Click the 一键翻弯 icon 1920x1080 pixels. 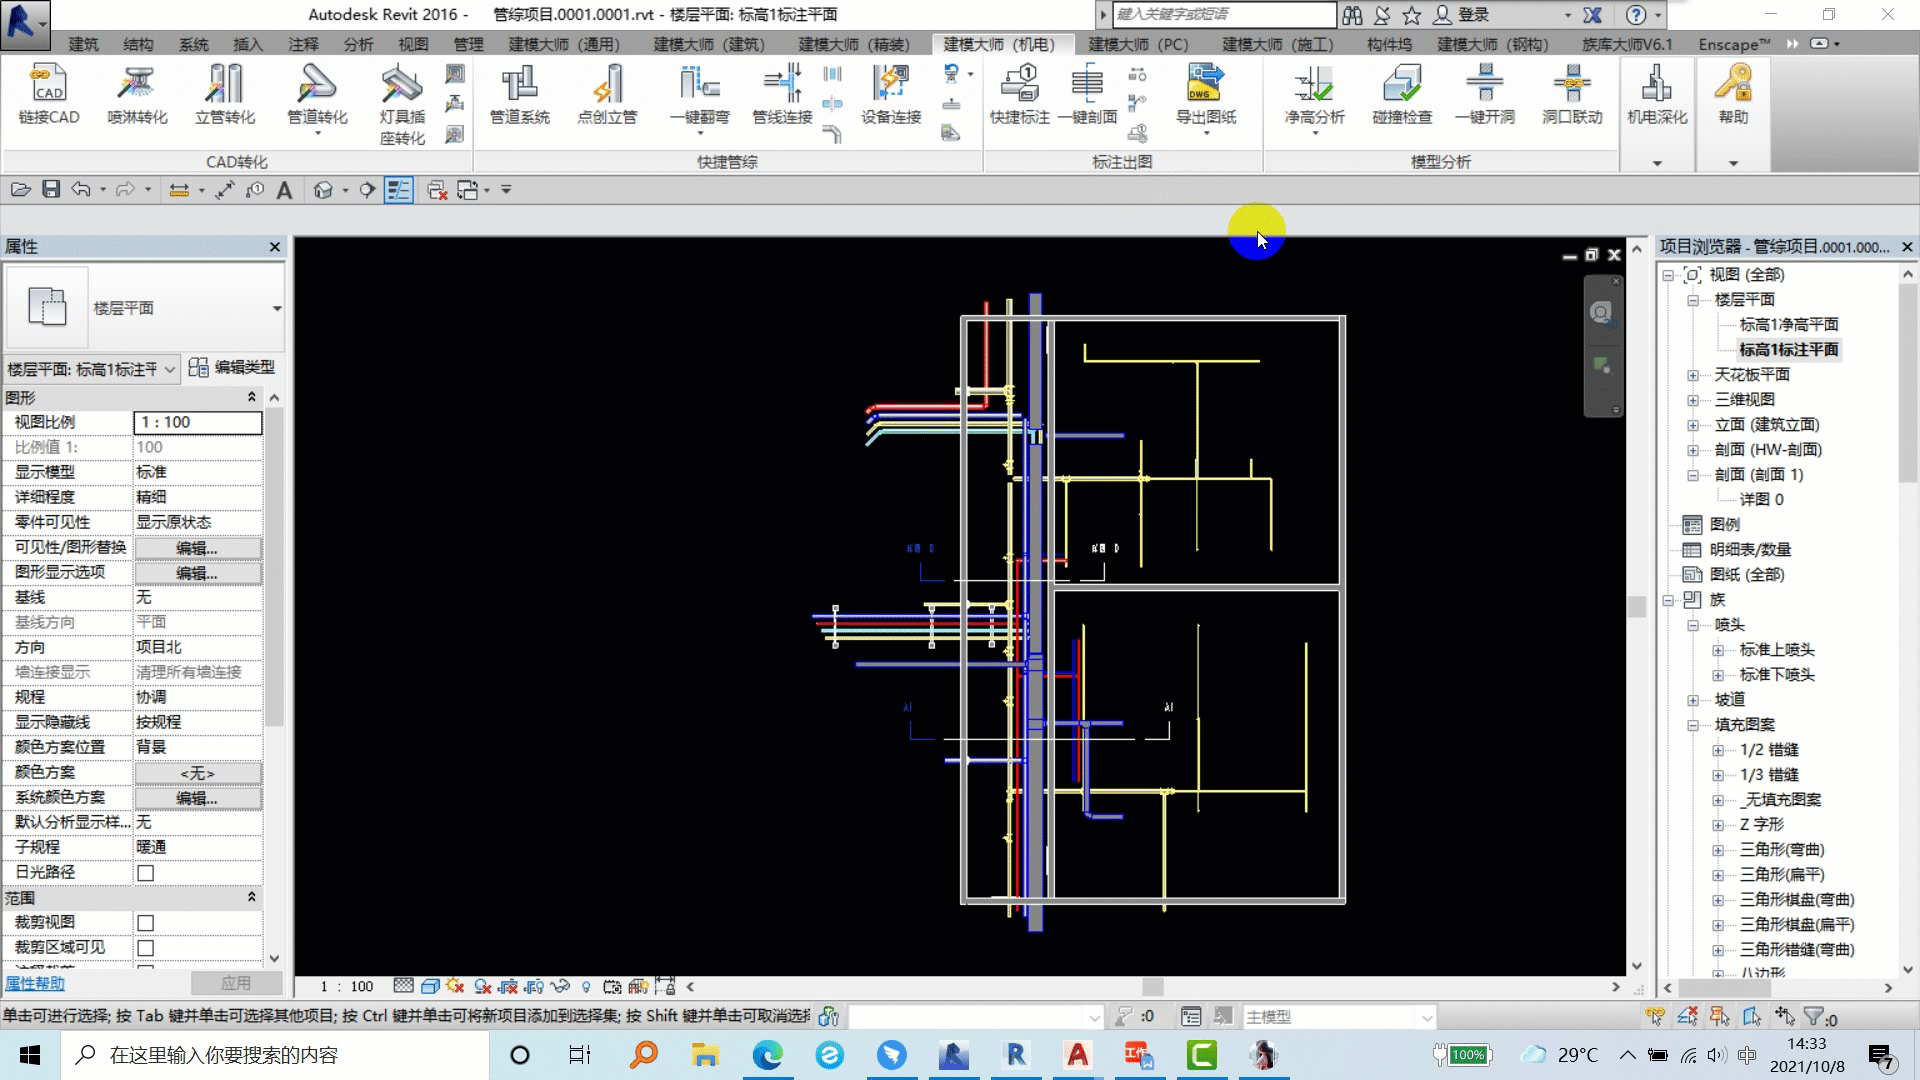click(699, 84)
